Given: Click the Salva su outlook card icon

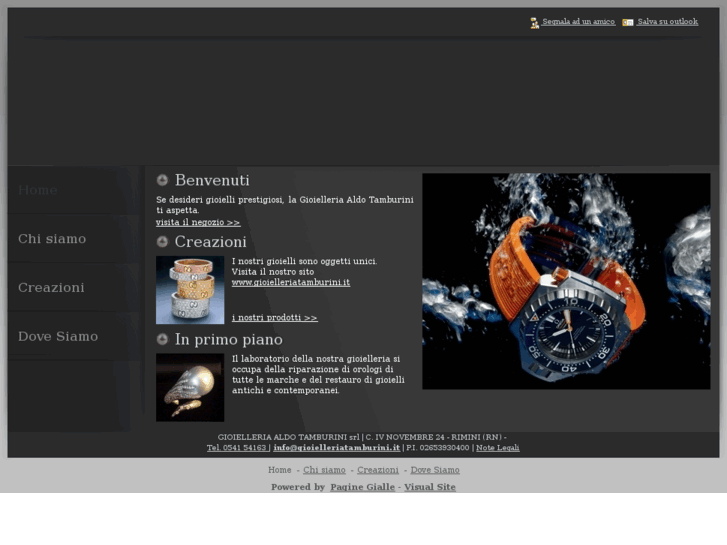Looking at the screenshot, I should pos(628,22).
